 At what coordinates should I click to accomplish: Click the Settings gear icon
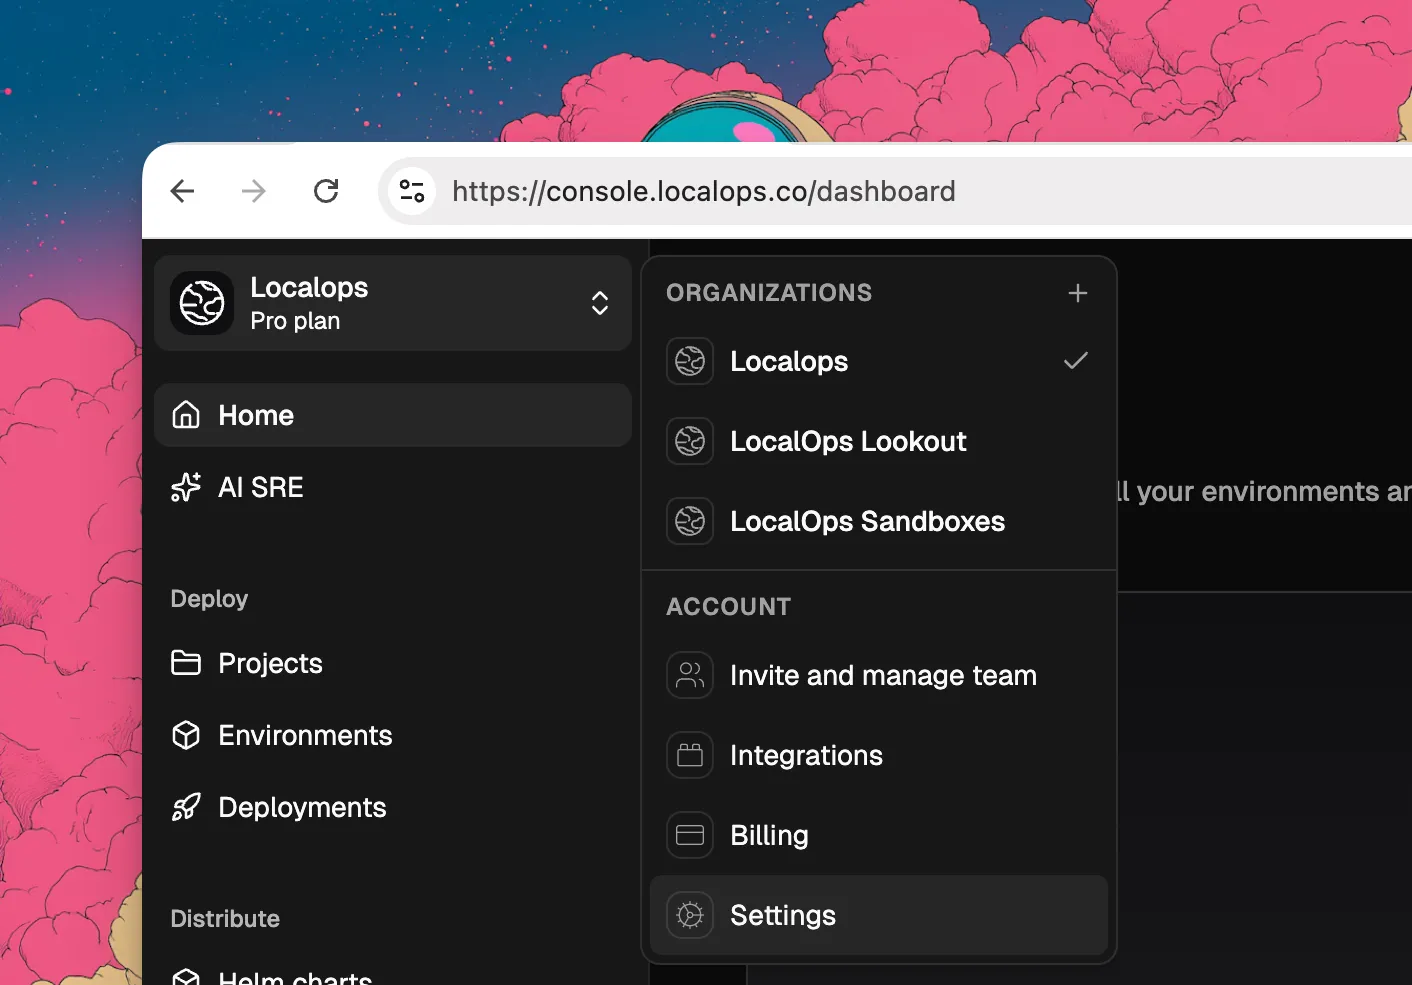pyautogui.click(x=690, y=915)
